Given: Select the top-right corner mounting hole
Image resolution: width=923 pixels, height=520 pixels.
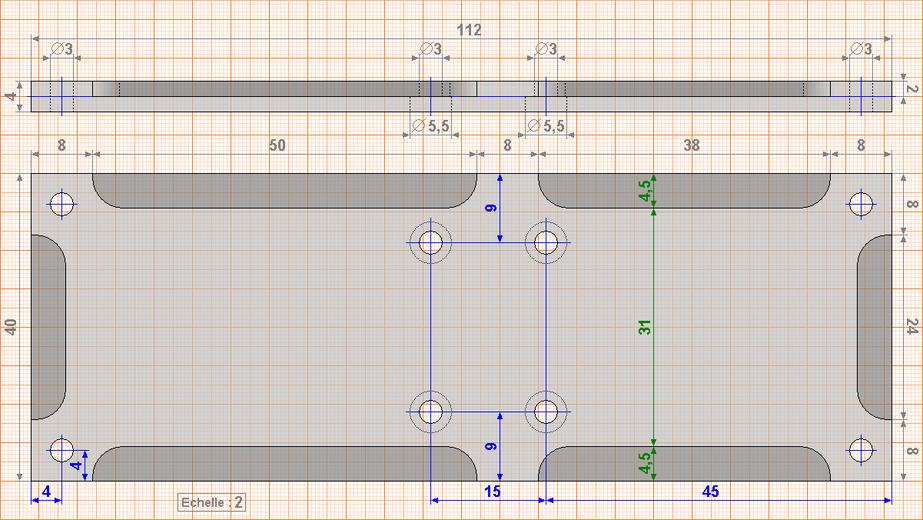Looking at the screenshot, I should [x=860, y=204].
